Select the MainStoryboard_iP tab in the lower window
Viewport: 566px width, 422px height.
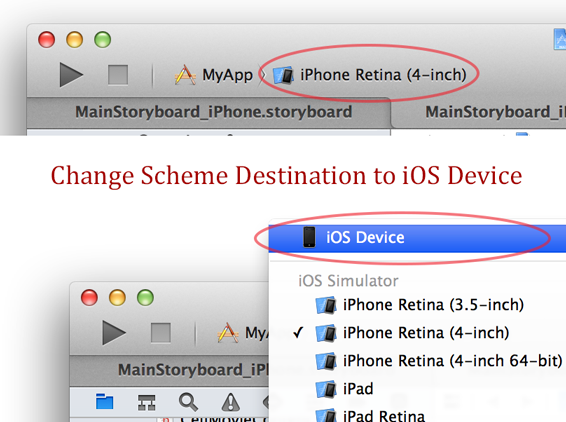tap(169, 370)
